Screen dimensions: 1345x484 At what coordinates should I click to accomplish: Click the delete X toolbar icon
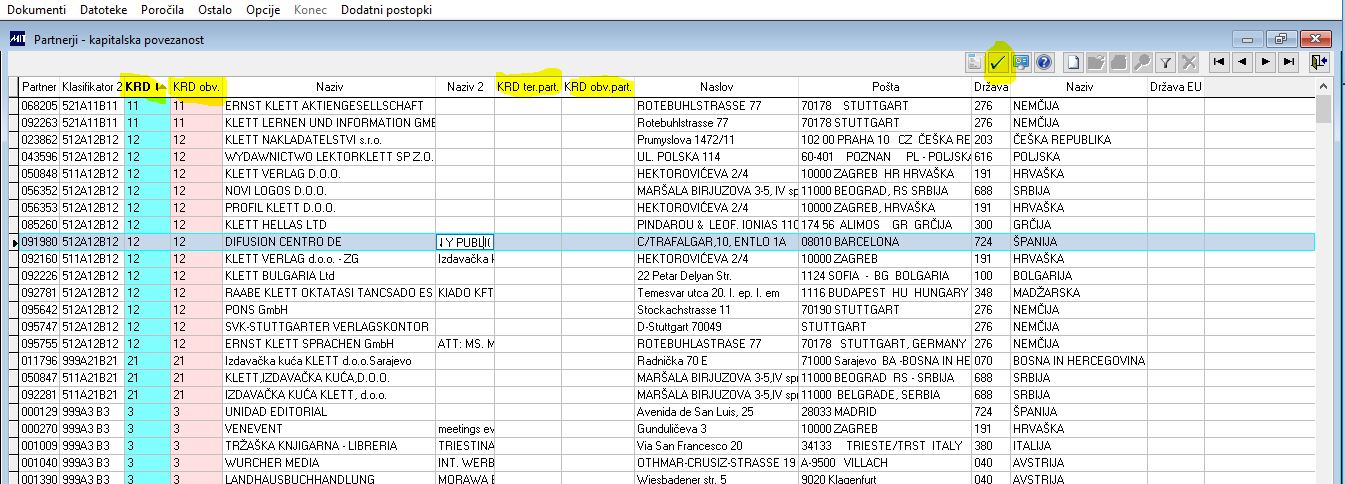coord(1189,62)
